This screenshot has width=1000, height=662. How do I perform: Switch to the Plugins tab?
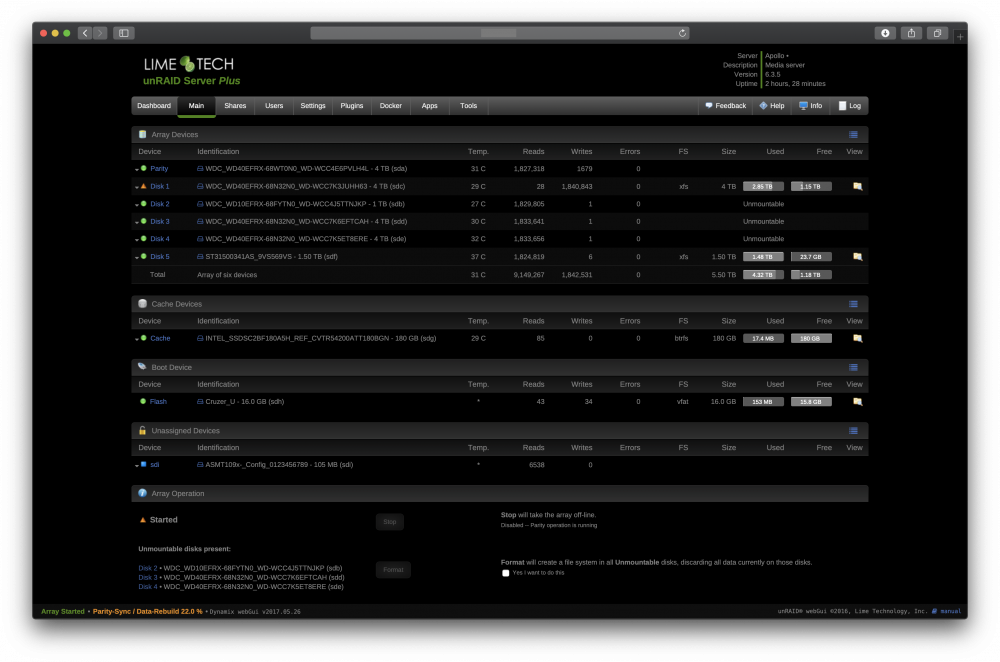351,106
